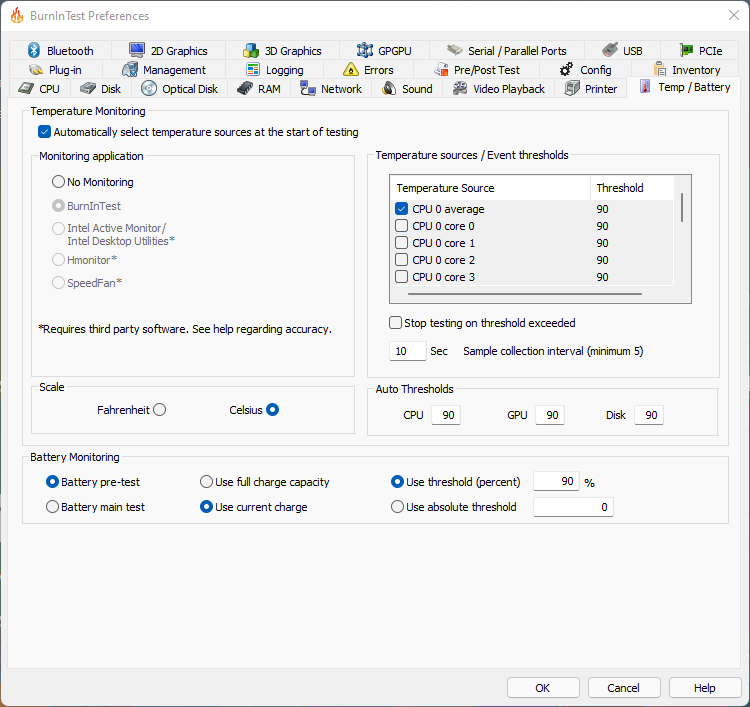This screenshot has width=750, height=707.
Task: Toggle automatic temperature source selection checkbox
Action: (x=44, y=132)
